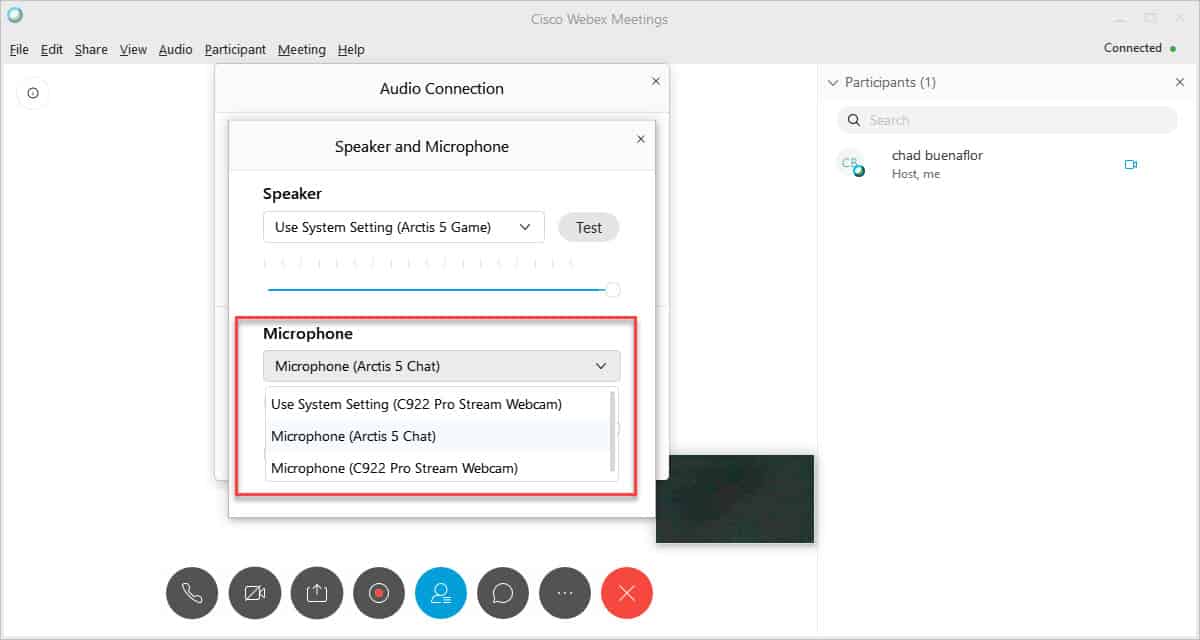
Task: Select Microphone (C922 Pro Stream Webcam) option
Action: coord(437,467)
